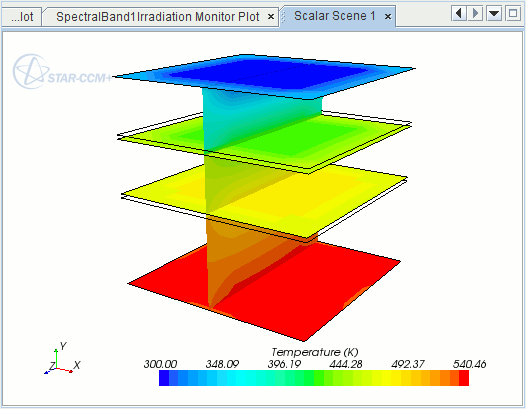The width and height of the screenshot is (526, 409).
Task: Maximize the scene window panel
Action: [x=513, y=14]
